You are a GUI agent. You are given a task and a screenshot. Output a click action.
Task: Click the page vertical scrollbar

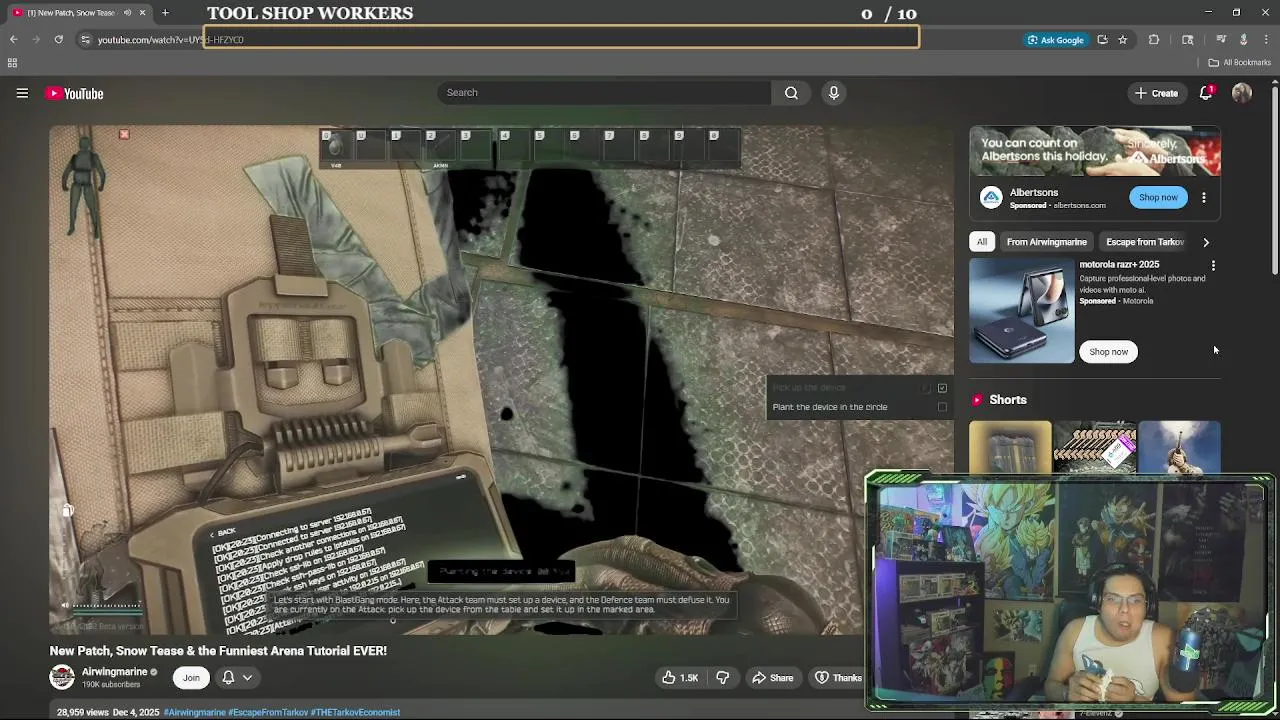point(1275,180)
